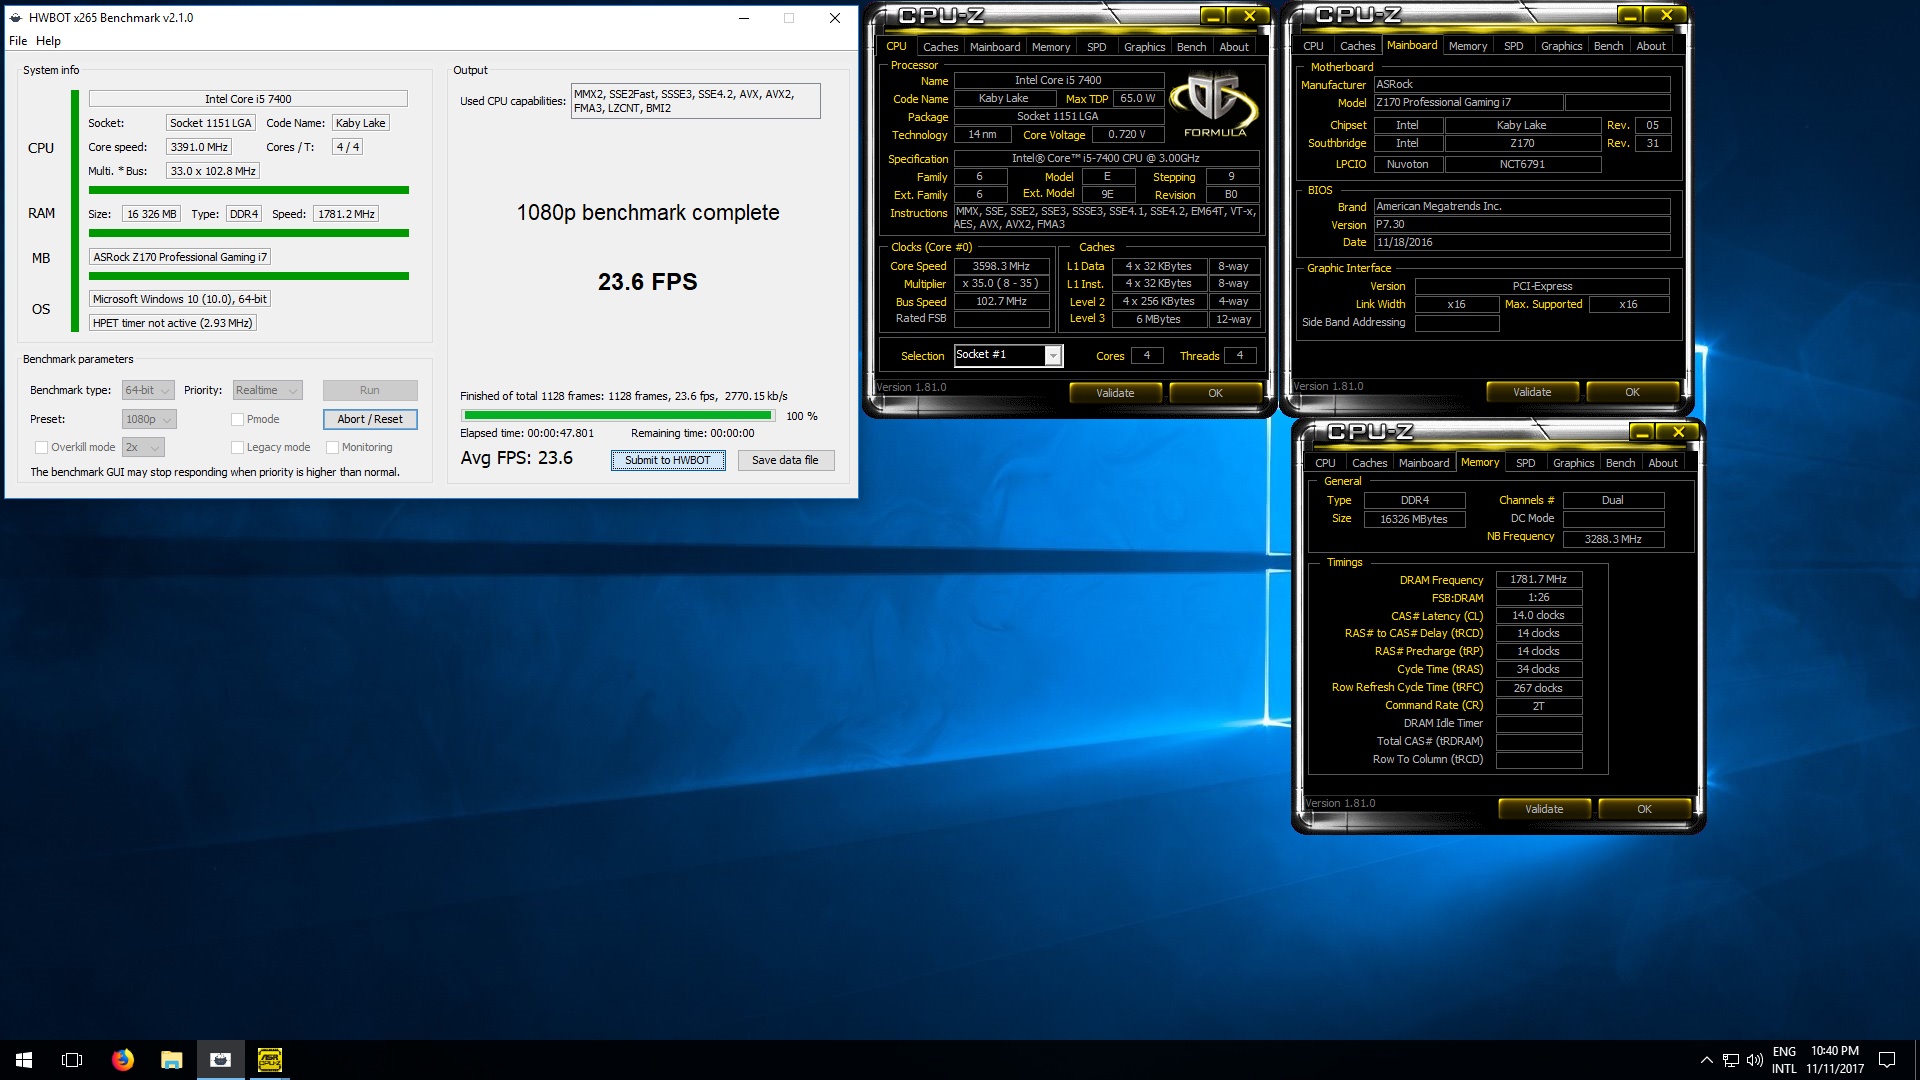1920x1080 pixels.
Task: Click the OC Formula logo in CPU-Z
Action: 1214,105
